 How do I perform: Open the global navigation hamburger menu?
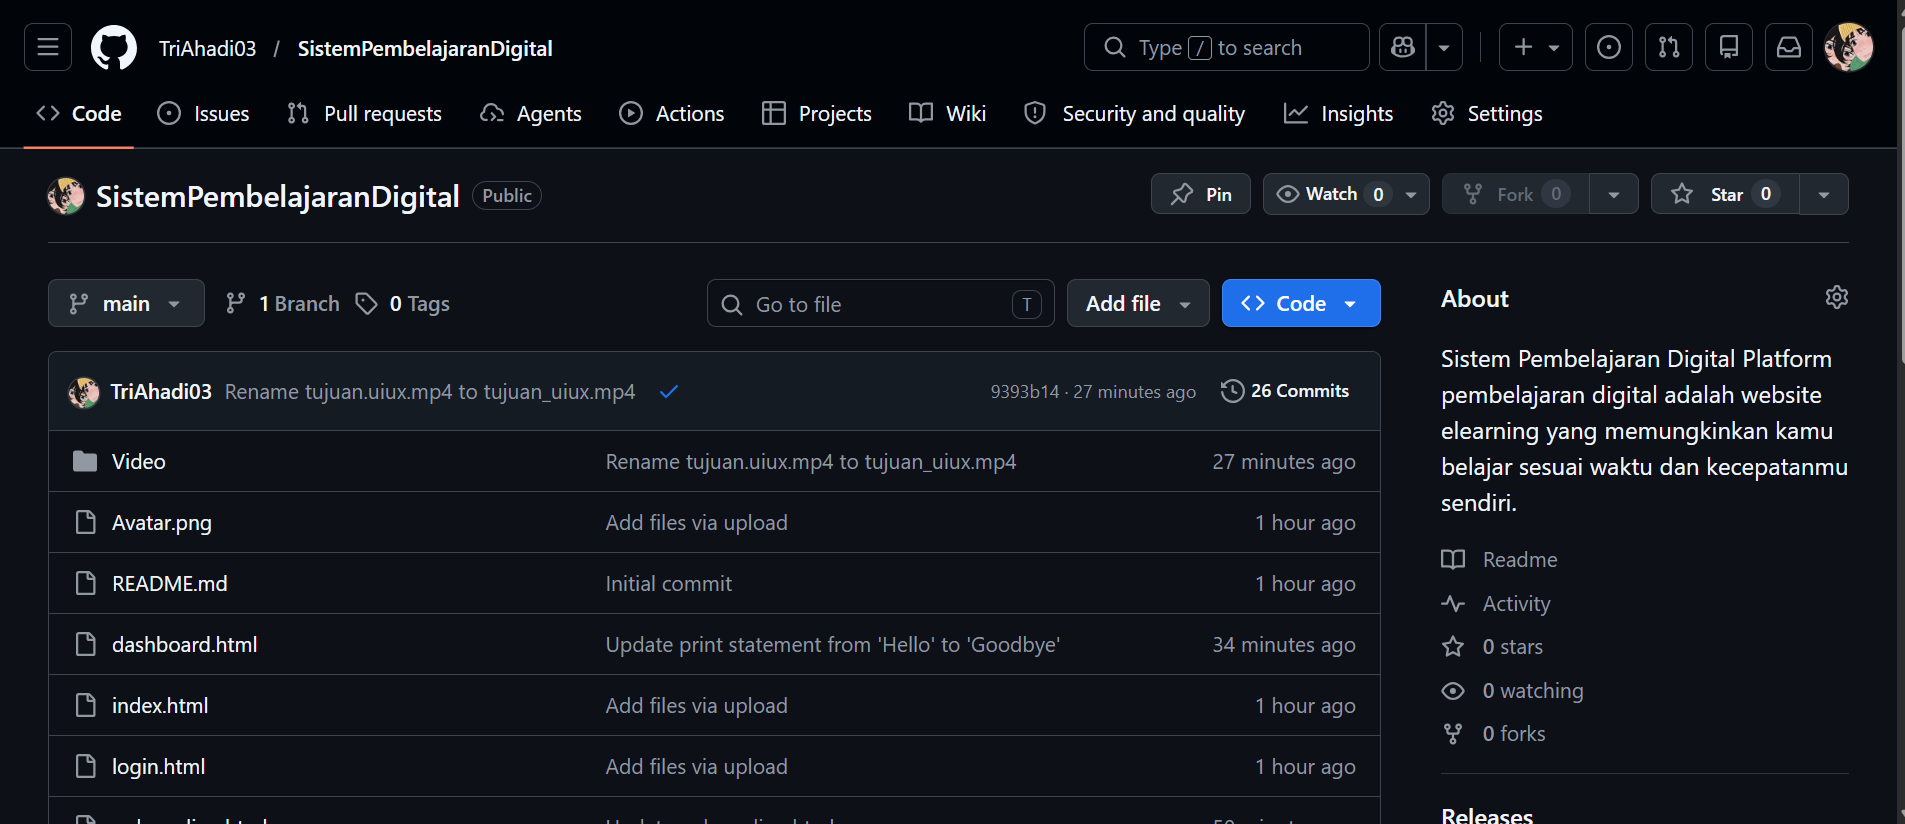pyautogui.click(x=48, y=47)
